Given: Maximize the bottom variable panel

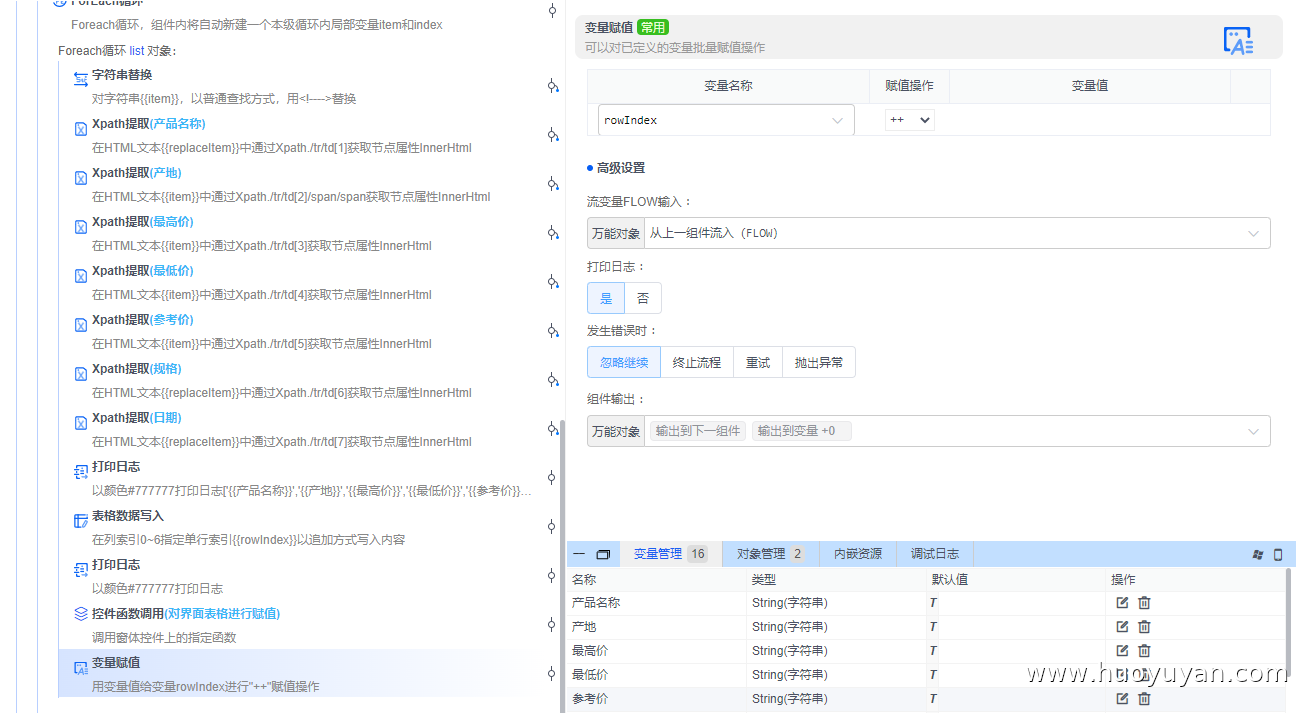Looking at the screenshot, I should (603, 554).
